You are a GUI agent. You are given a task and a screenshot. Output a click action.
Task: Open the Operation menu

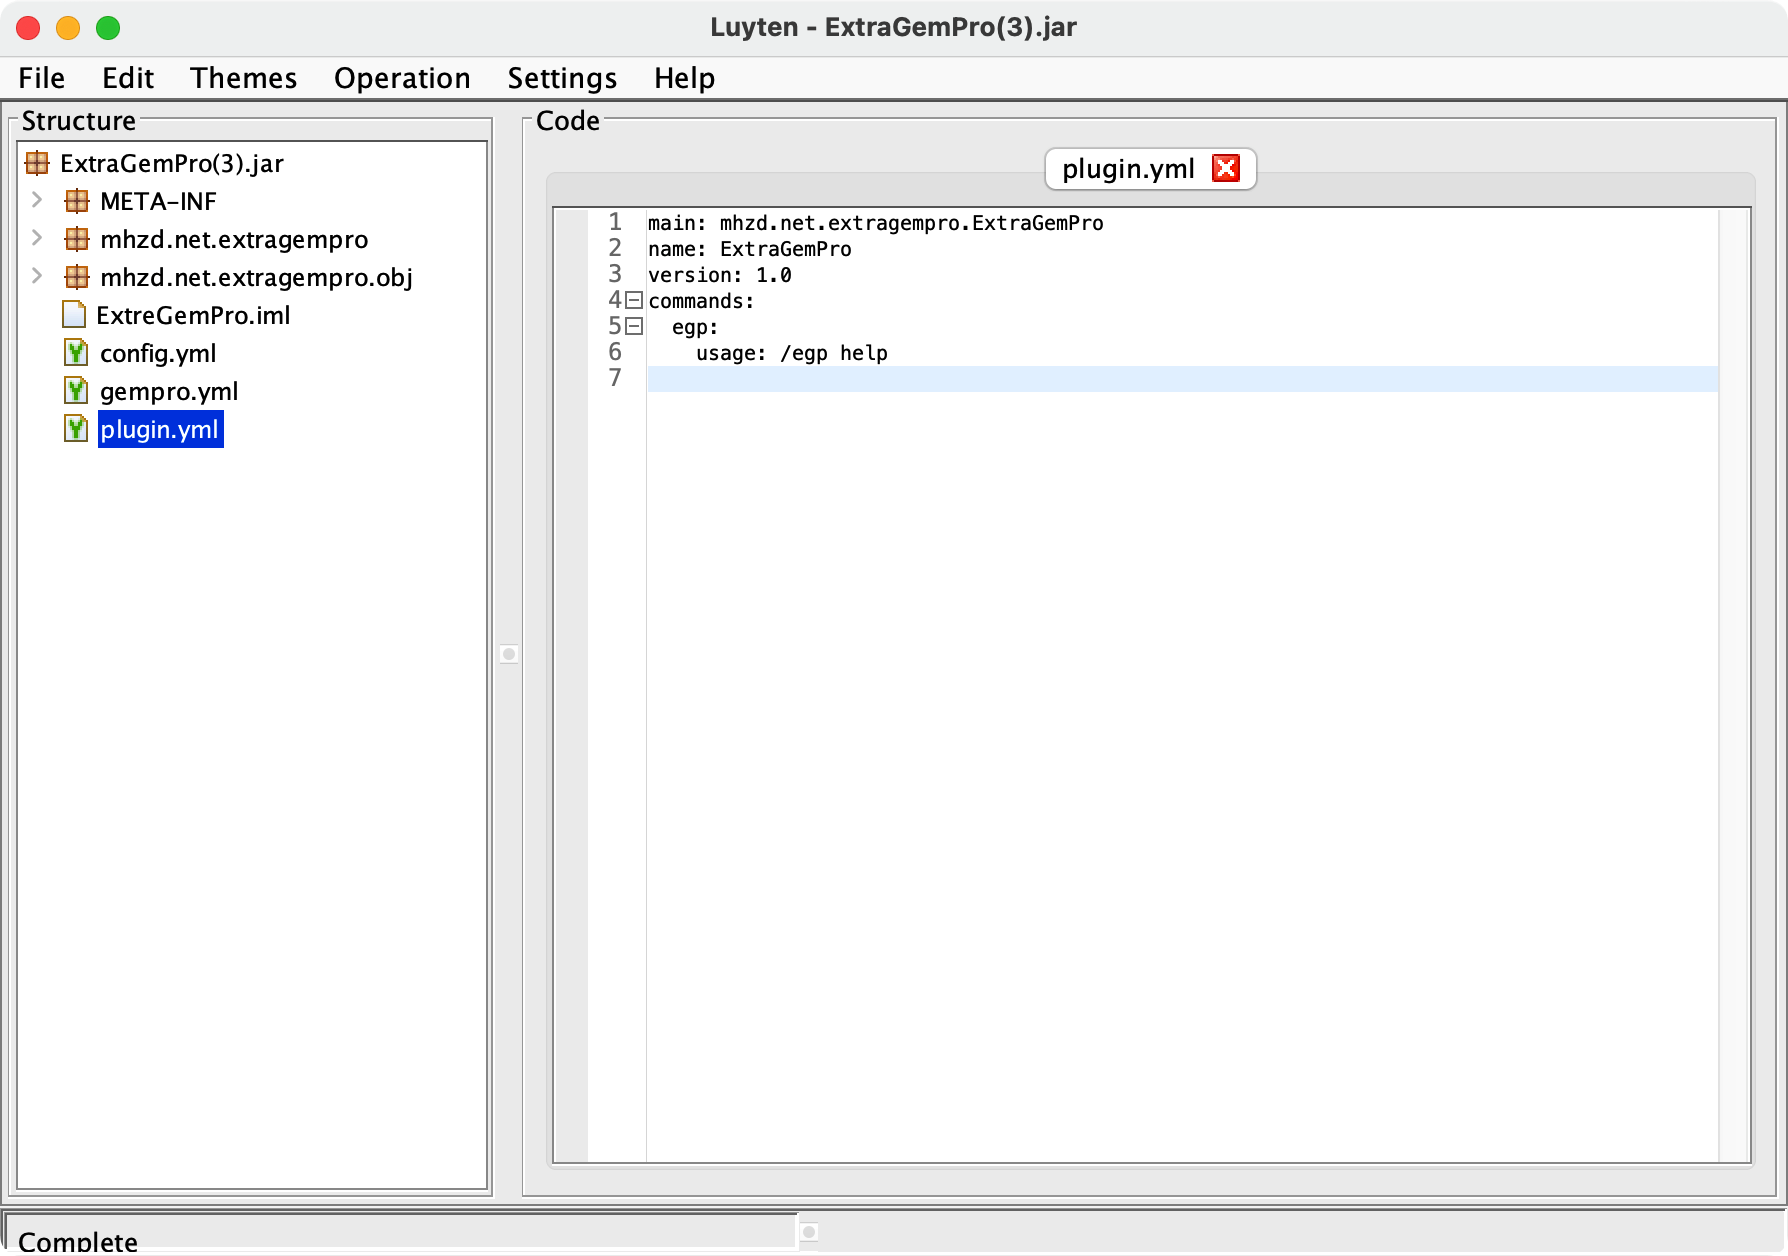[402, 78]
